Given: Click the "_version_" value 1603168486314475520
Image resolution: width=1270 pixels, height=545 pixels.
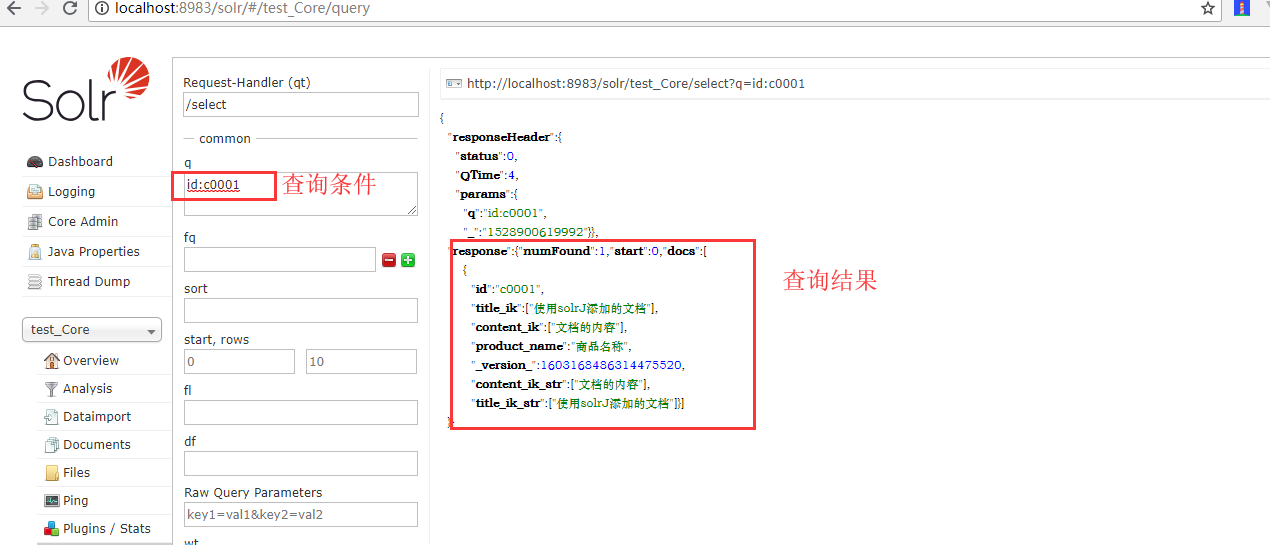Looking at the screenshot, I should click(x=610, y=365).
